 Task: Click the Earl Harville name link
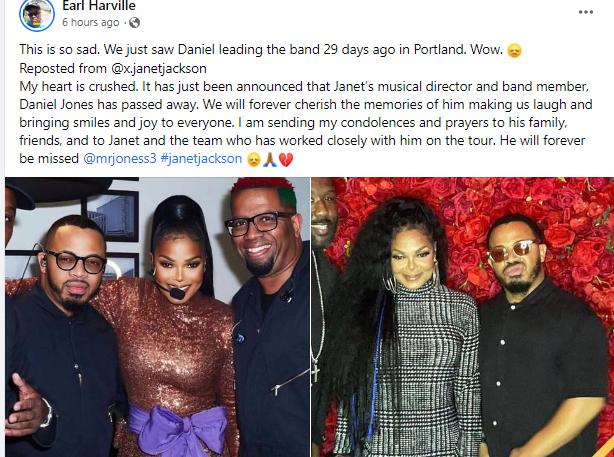tap(99, 6)
